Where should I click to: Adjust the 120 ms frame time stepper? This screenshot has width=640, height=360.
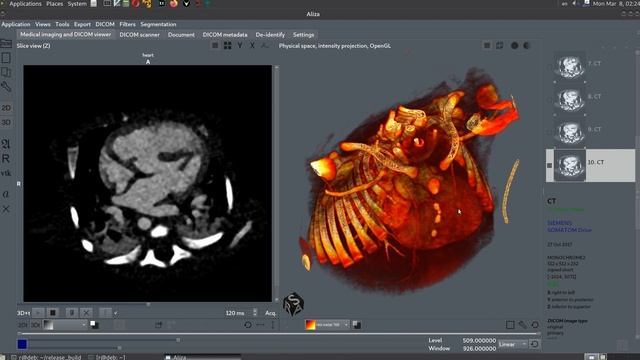point(255,313)
